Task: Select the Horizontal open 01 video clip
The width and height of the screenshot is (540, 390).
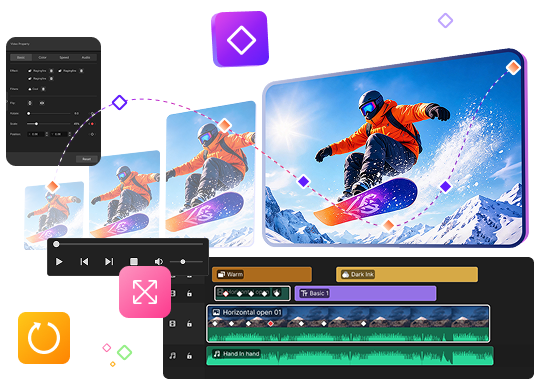Action: (x=348, y=324)
